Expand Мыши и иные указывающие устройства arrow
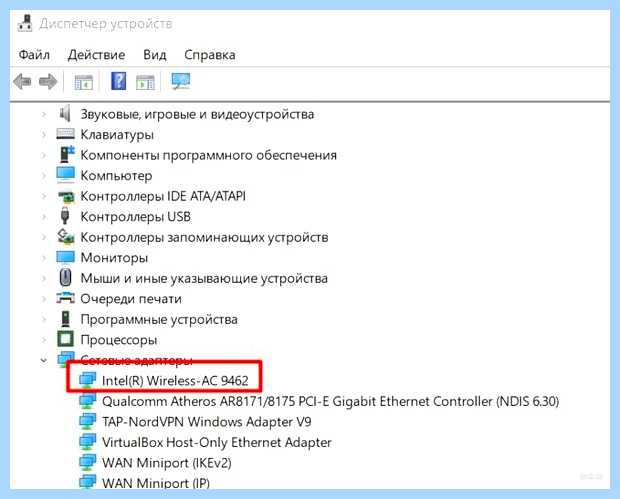620x499 pixels. tap(44, 279)
